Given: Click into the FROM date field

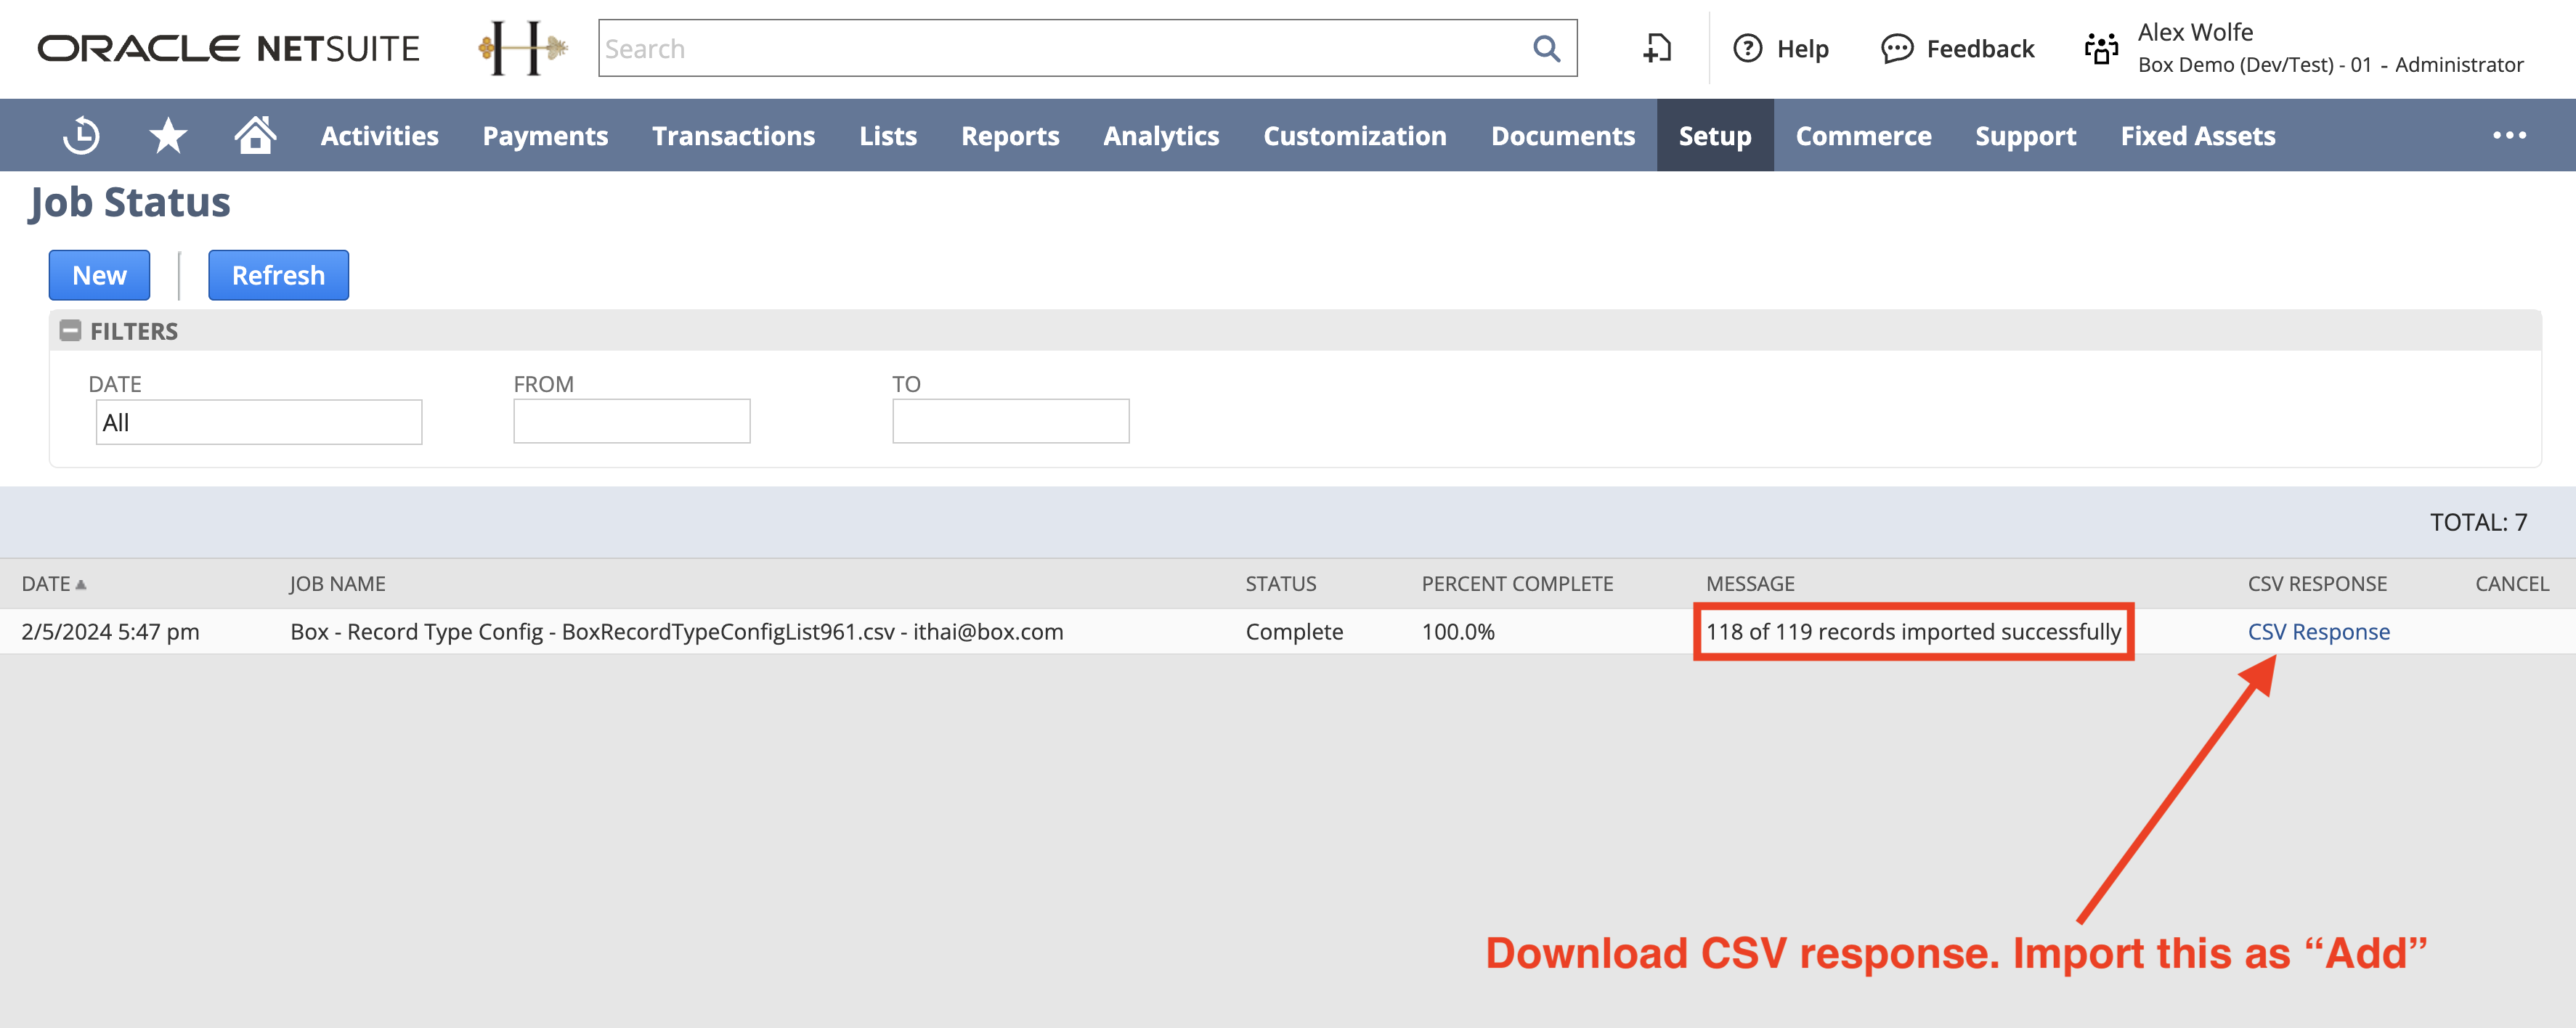Looking at the screenshot, I should coord(631,421).
